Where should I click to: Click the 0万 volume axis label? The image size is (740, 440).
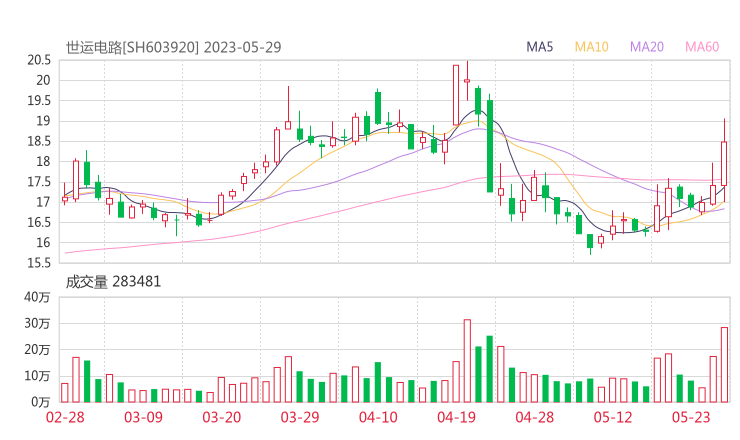41,402
